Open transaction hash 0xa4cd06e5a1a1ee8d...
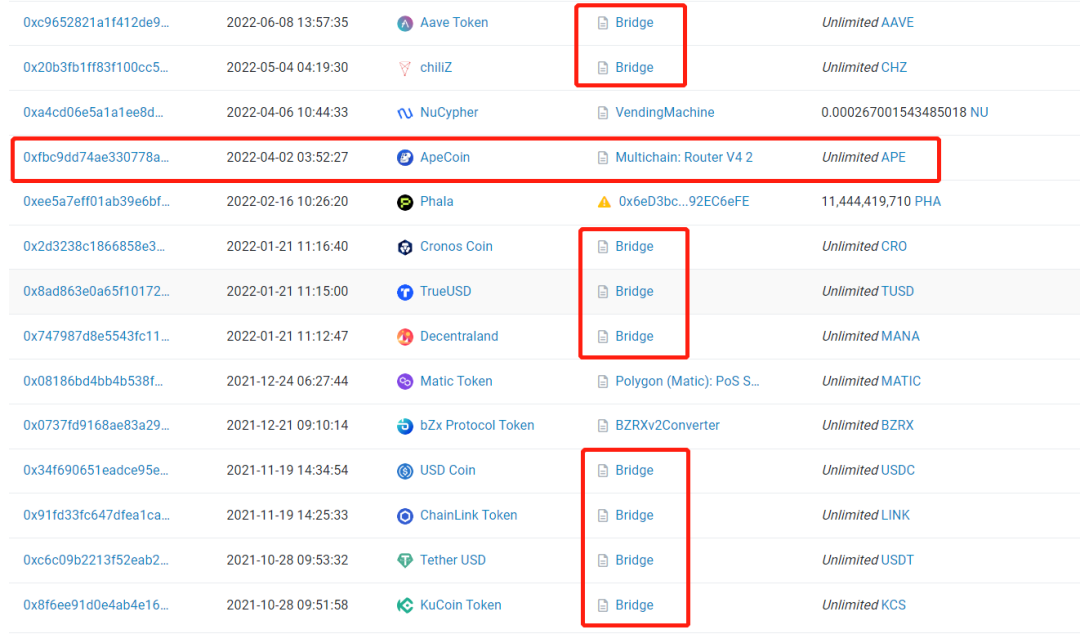The height and width of the screenshot is (643, 1080). 93,112
